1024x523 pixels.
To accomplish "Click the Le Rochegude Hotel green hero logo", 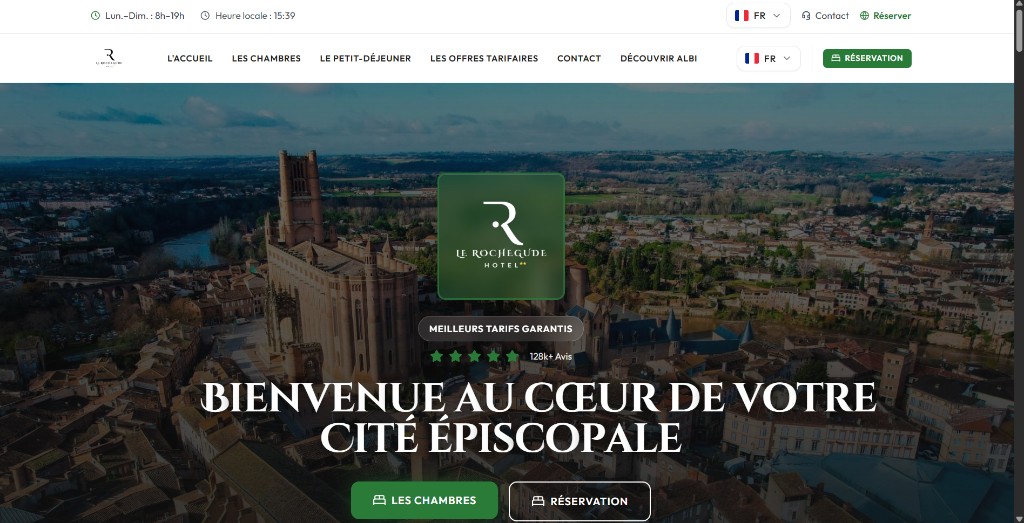I will pyautogui.click(x=501, y=236).
